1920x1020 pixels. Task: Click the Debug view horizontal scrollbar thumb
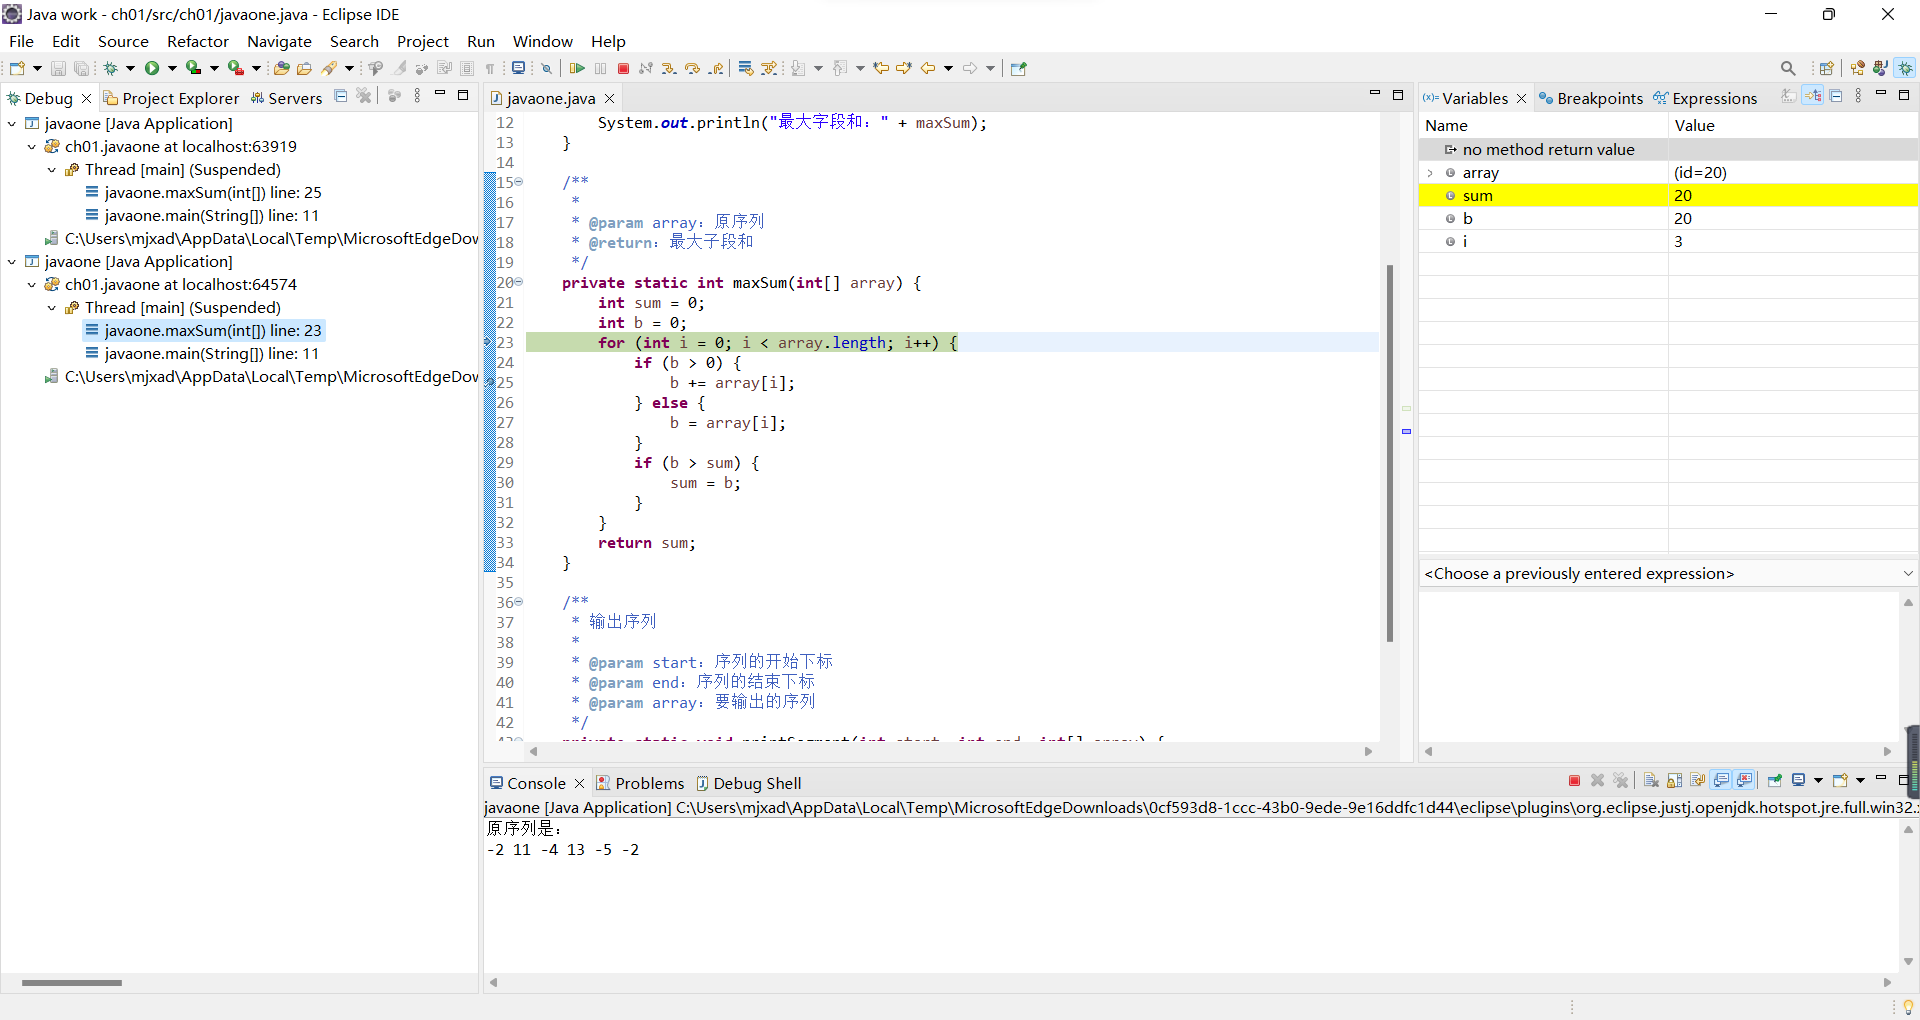pos(72,983)
